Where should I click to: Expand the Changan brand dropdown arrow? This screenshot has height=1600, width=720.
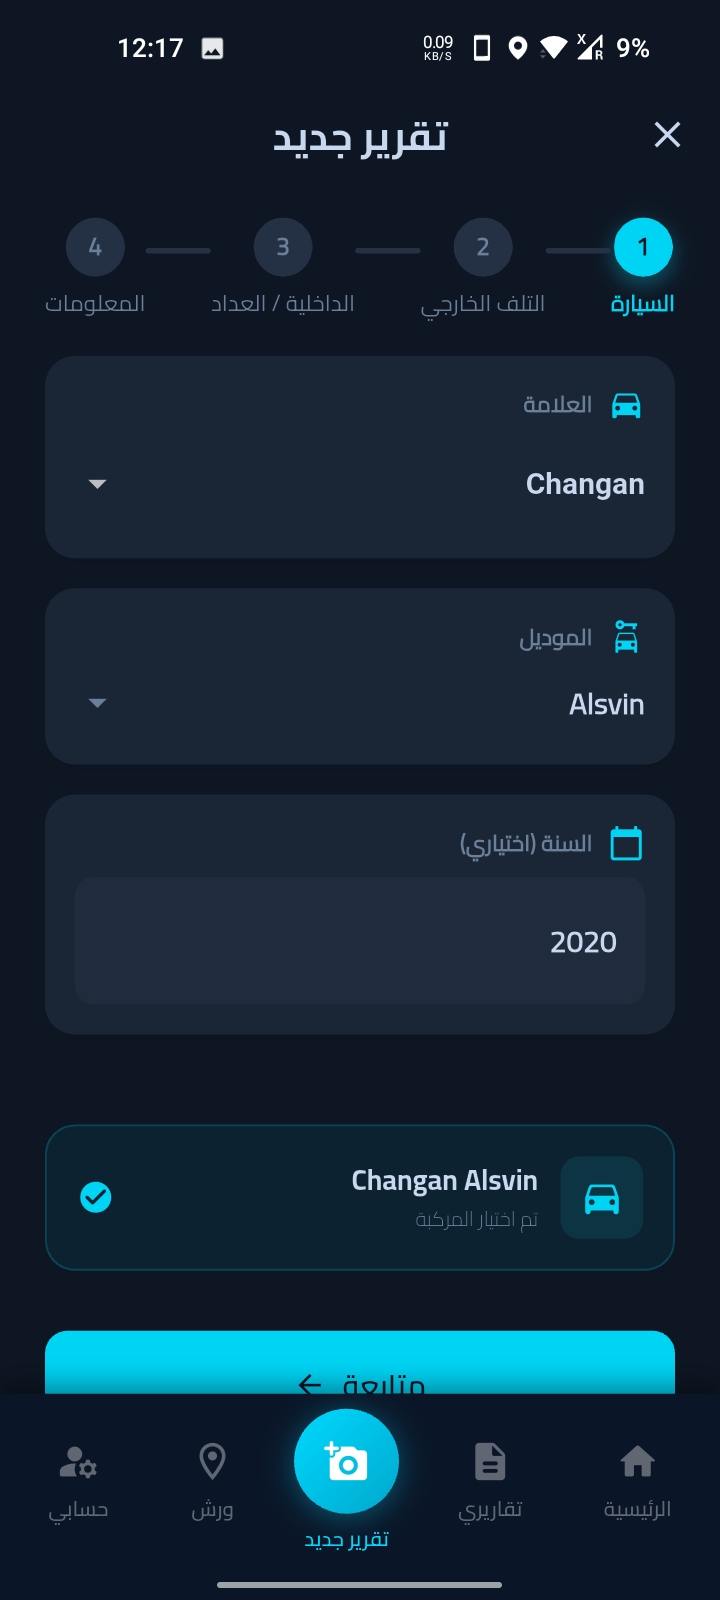pyautogui.click(x=97, y=484)
